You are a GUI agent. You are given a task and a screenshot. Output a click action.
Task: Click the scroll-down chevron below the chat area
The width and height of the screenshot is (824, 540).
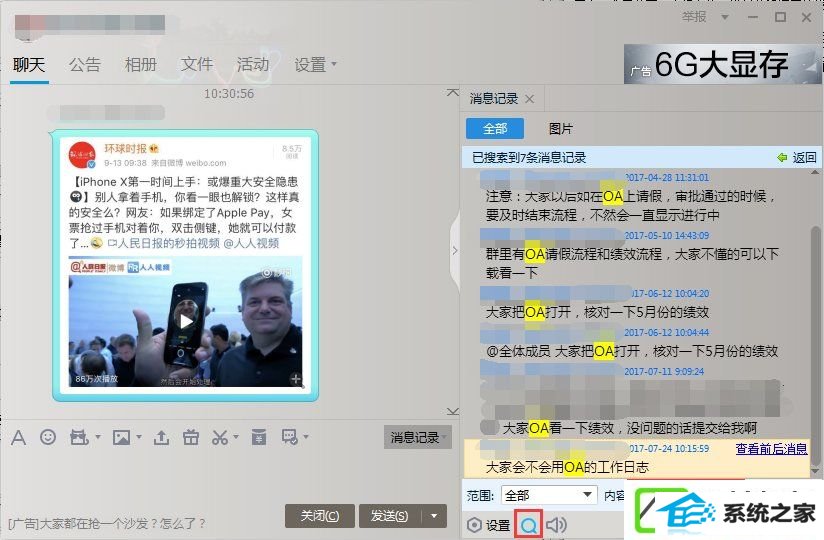coord(452,411)
